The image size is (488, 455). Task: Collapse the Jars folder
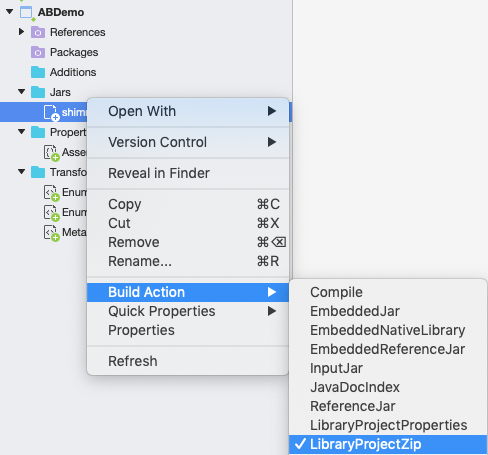click(22, 92)
